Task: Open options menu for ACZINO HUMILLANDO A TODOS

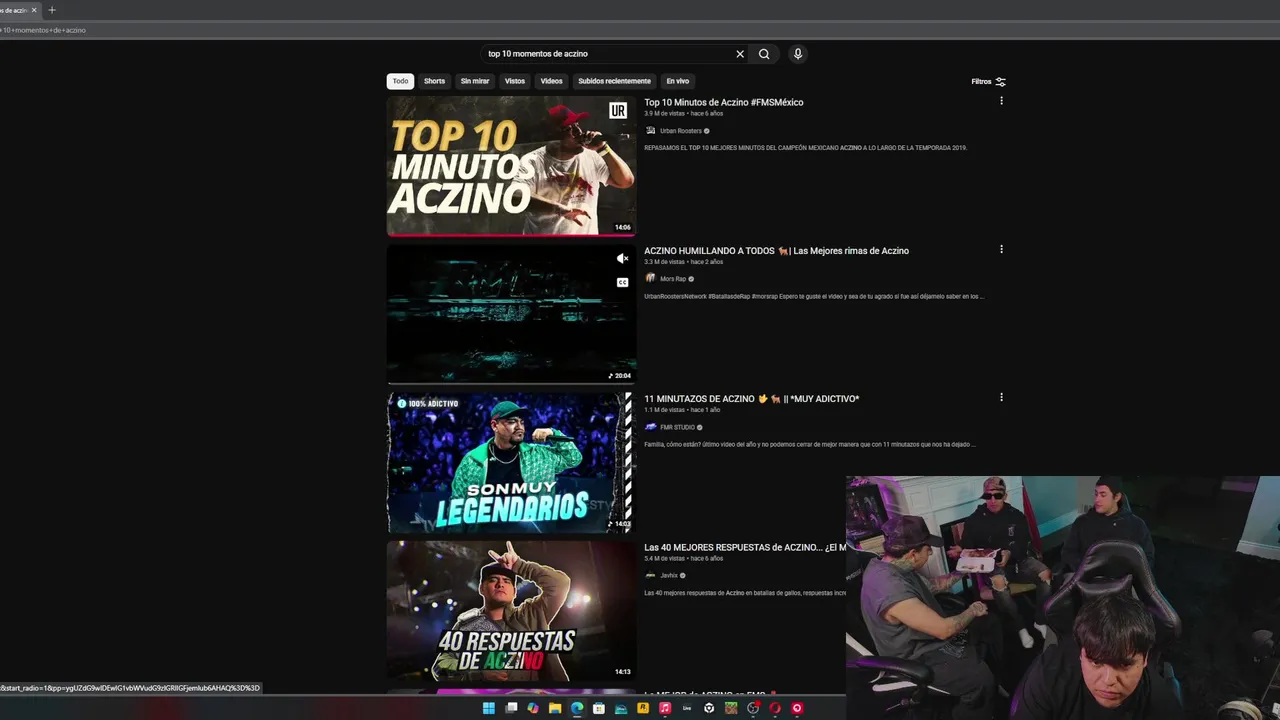Action: pyautogui.click(x=1001, y=249)
